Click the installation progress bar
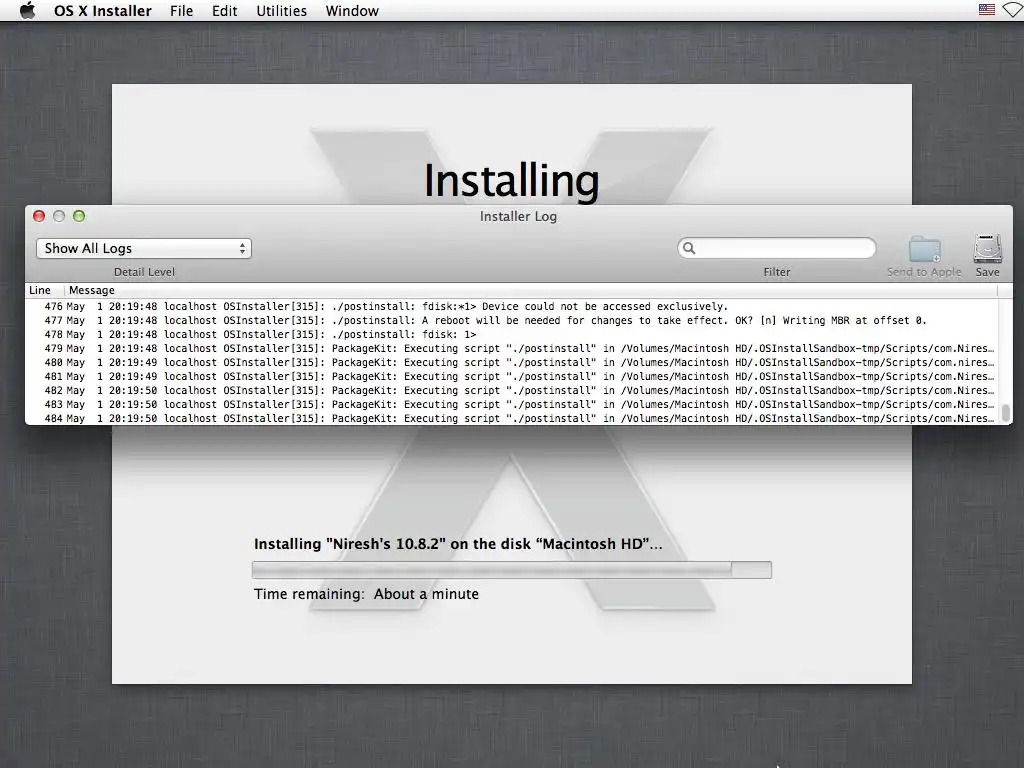This screenshot has height=768, width=1024. tap(511, 570)
